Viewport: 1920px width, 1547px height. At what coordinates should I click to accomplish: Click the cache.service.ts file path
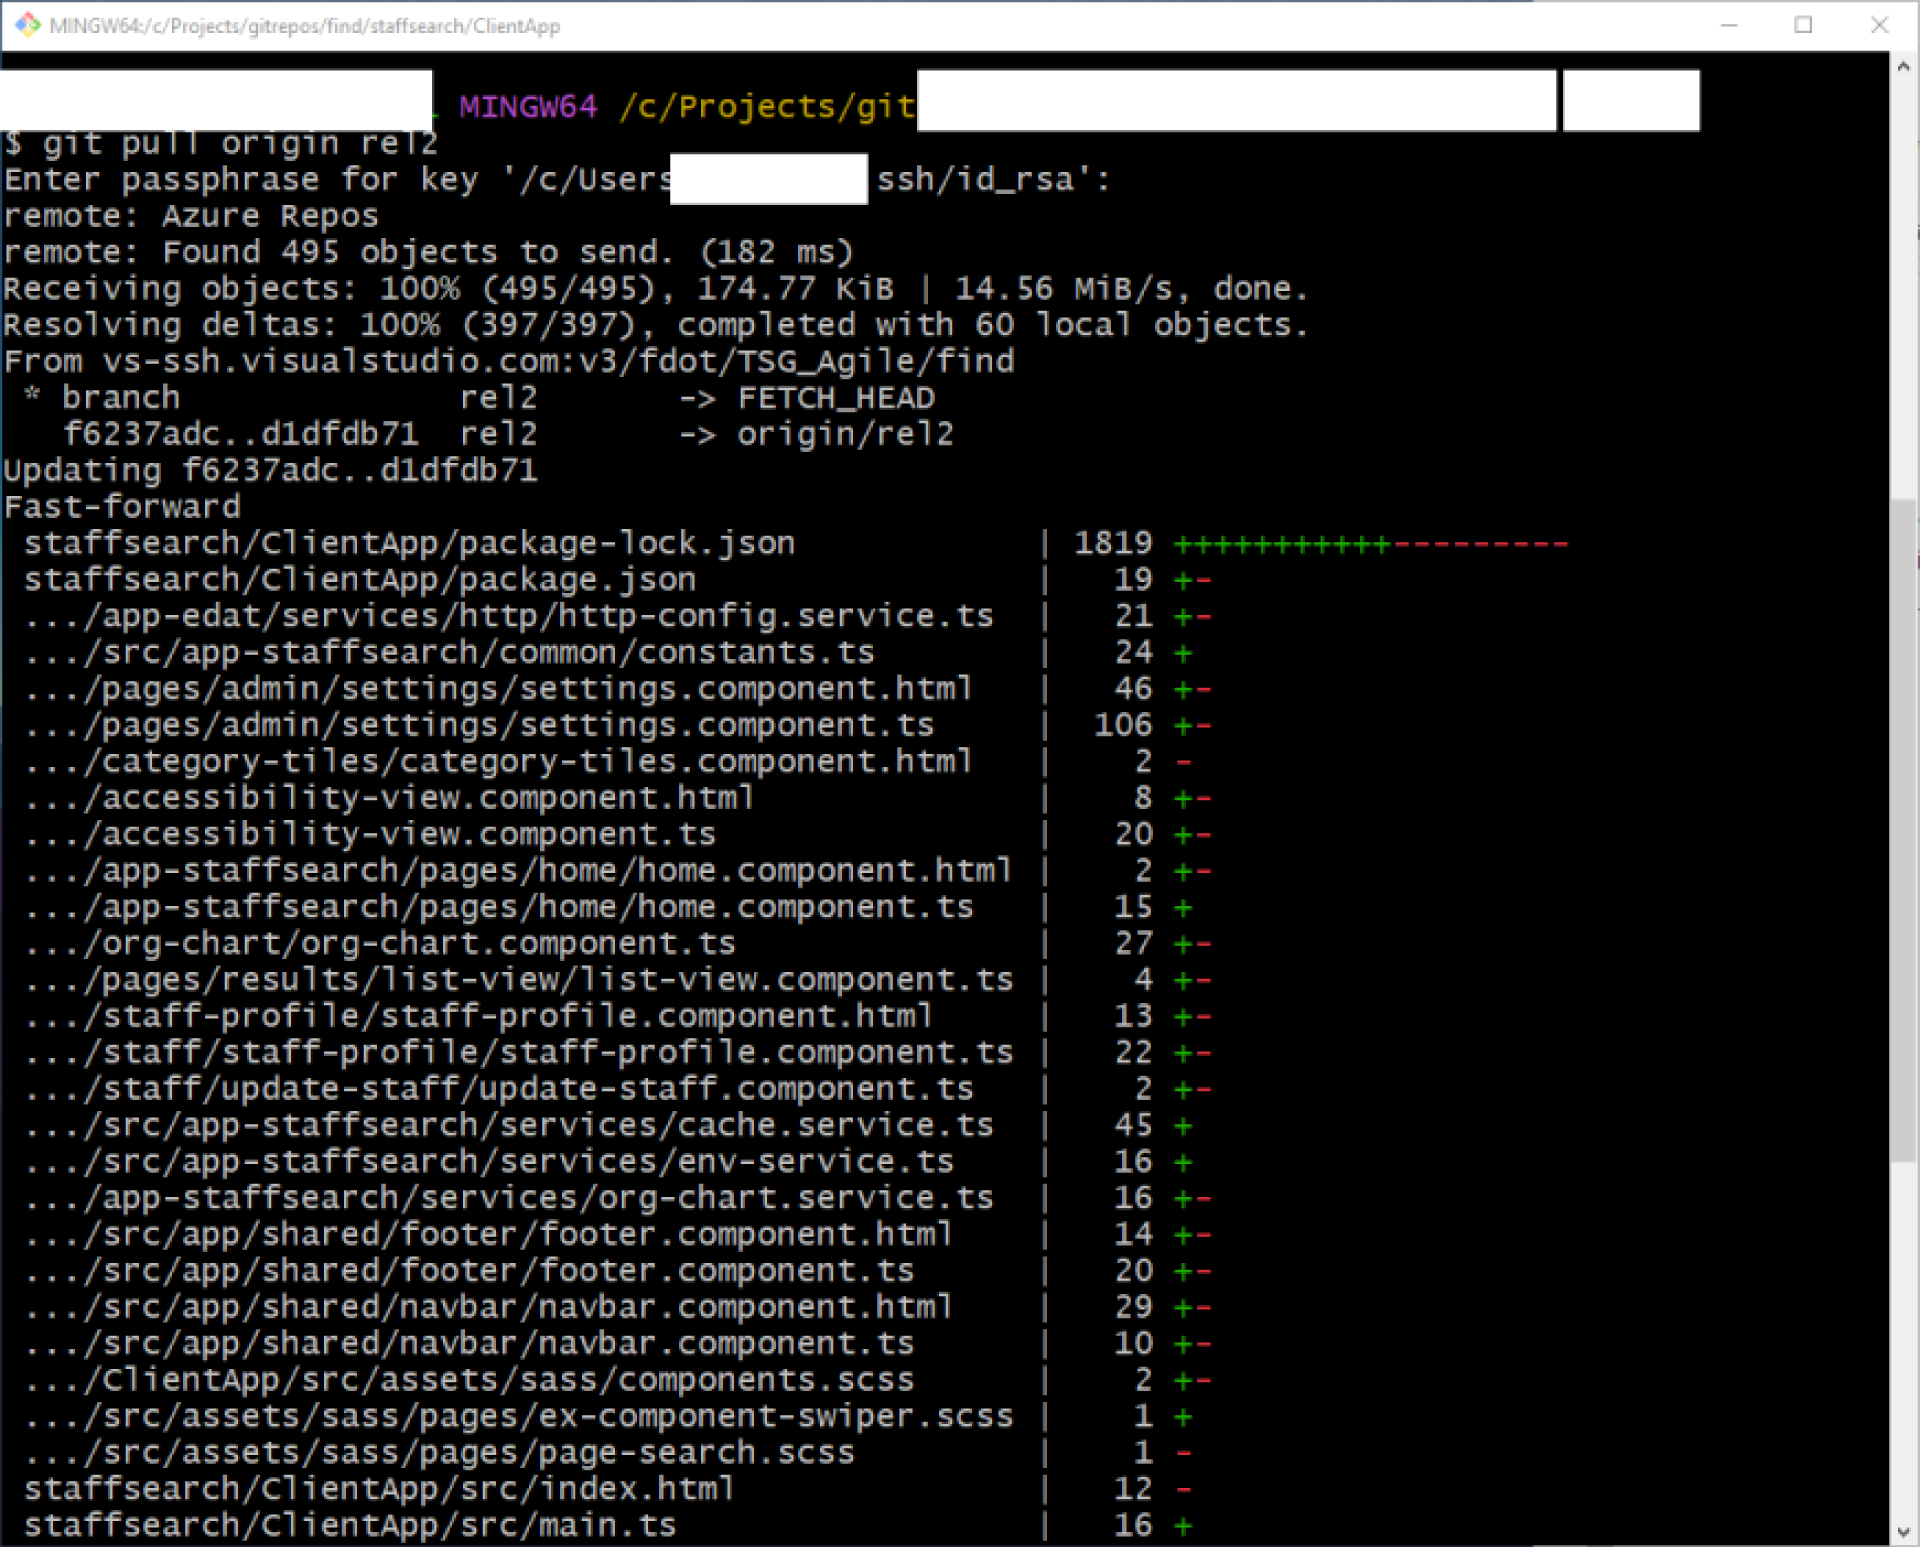coord(508,1125)
